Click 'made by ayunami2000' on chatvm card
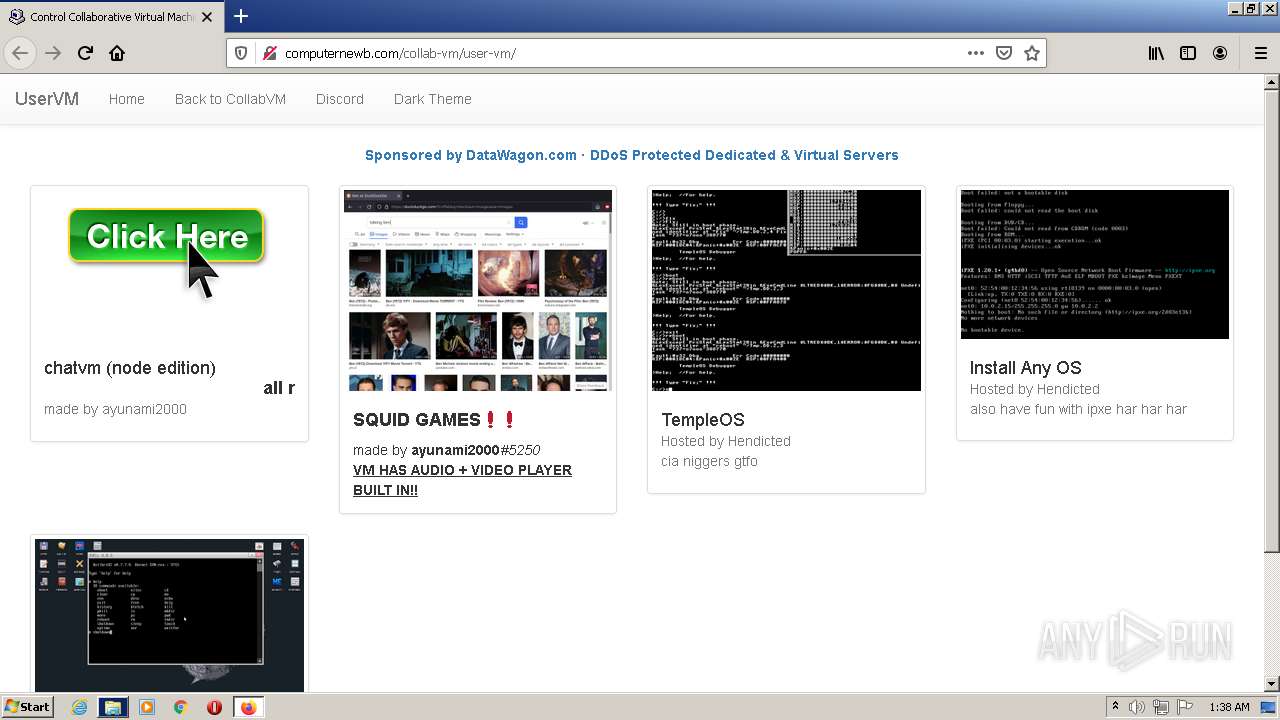The height and width of the screenshot is (720, 1280). [115, 409]
